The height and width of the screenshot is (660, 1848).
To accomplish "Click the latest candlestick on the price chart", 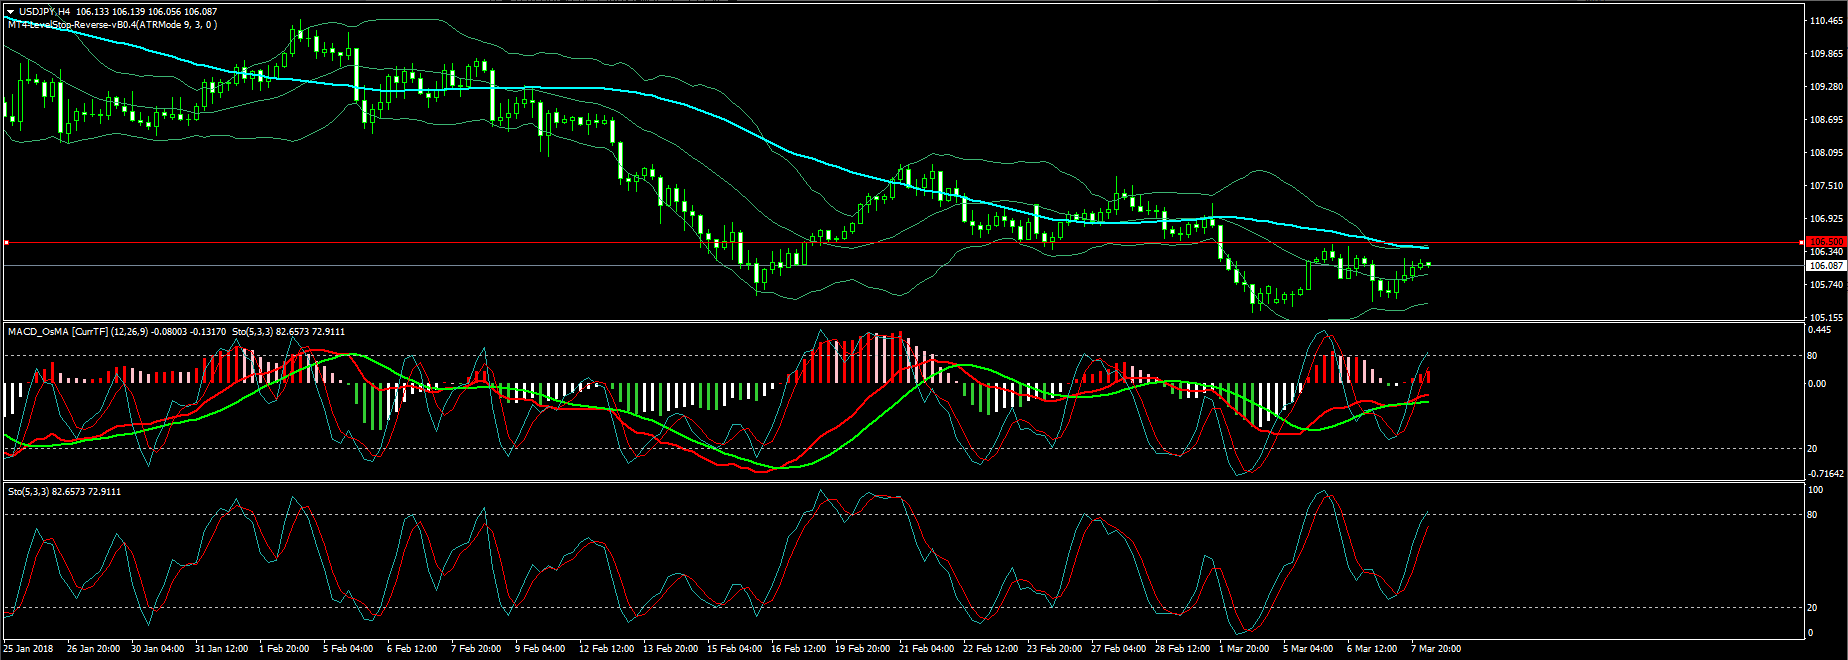I will click(x=1429, y=264).
